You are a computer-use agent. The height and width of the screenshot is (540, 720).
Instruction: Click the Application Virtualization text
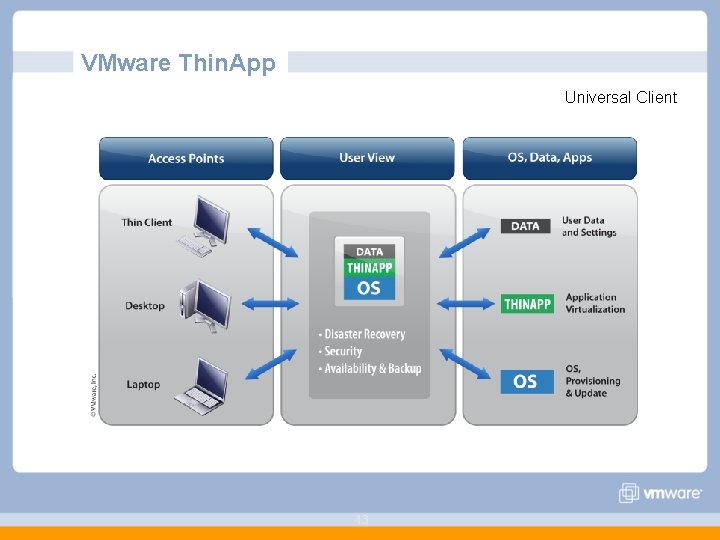pos(595,303)
